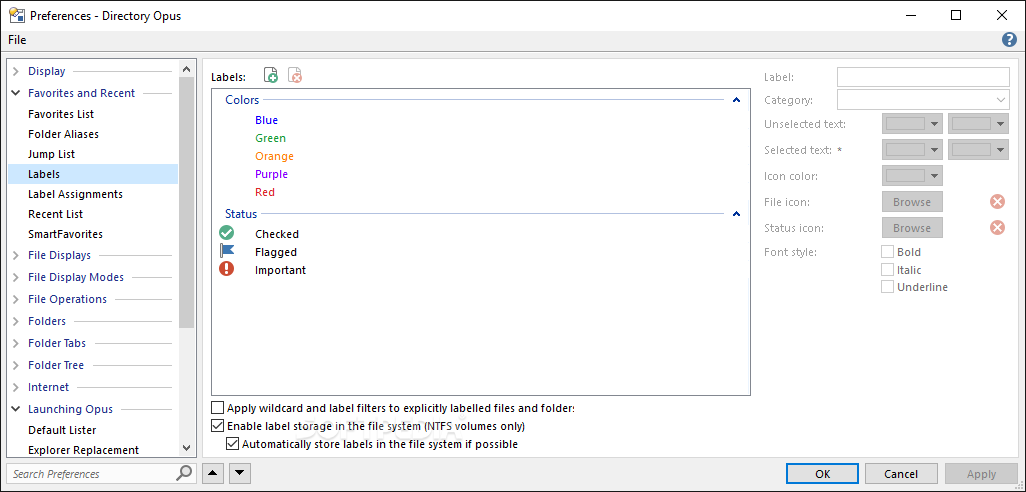This screenshot has width=1026, height=492.
Task: Expand the File Display Modes category
Action: coord(16,277)
